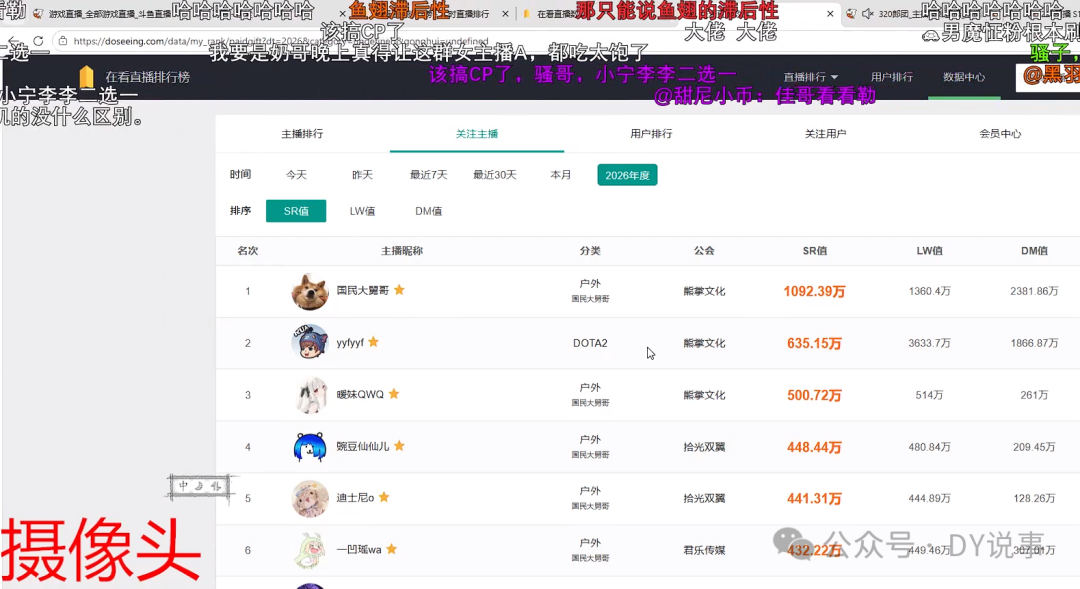Click the streamer name yyfyyf
The width and height of the screenshot is (1080, 589).
click(350, 342)
